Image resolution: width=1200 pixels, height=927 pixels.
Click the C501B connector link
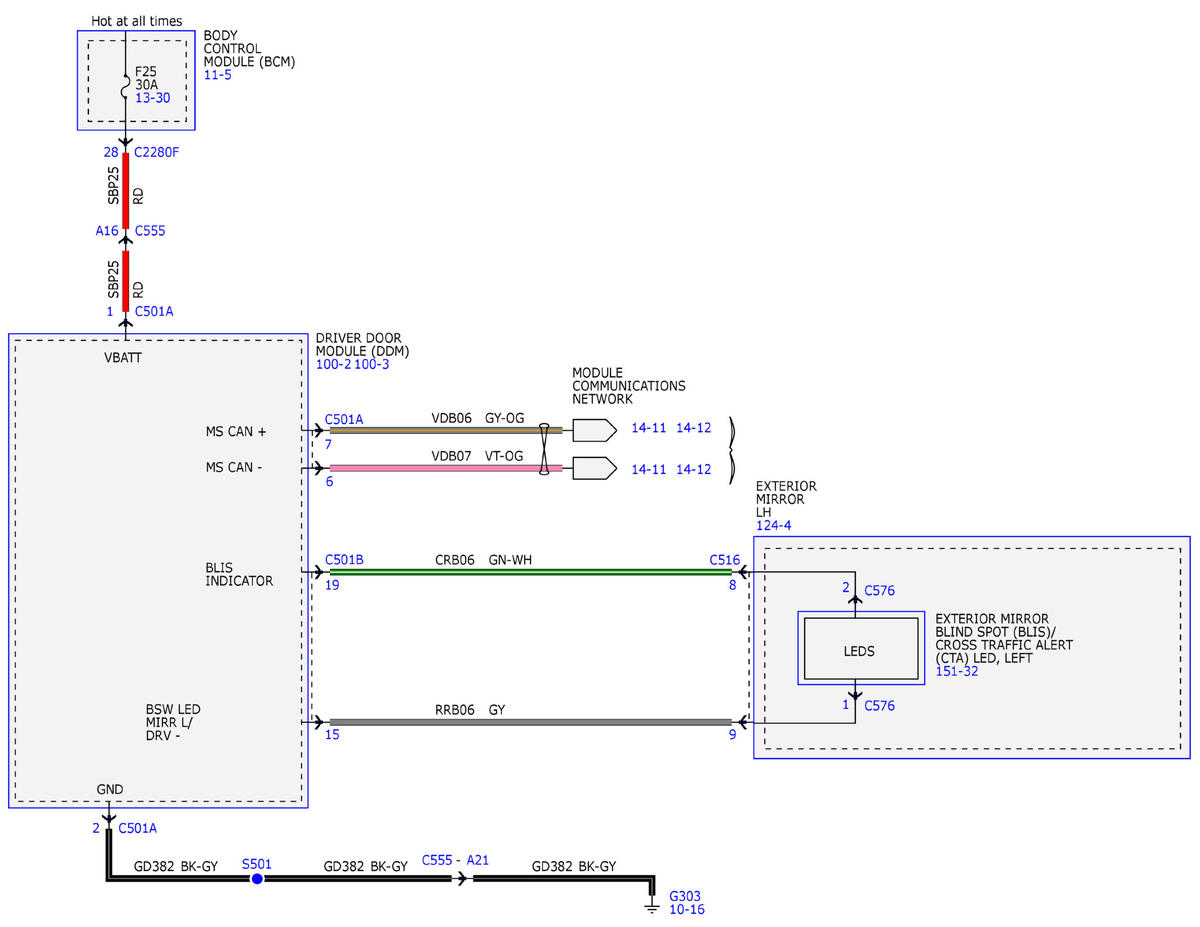click(344, 560)
